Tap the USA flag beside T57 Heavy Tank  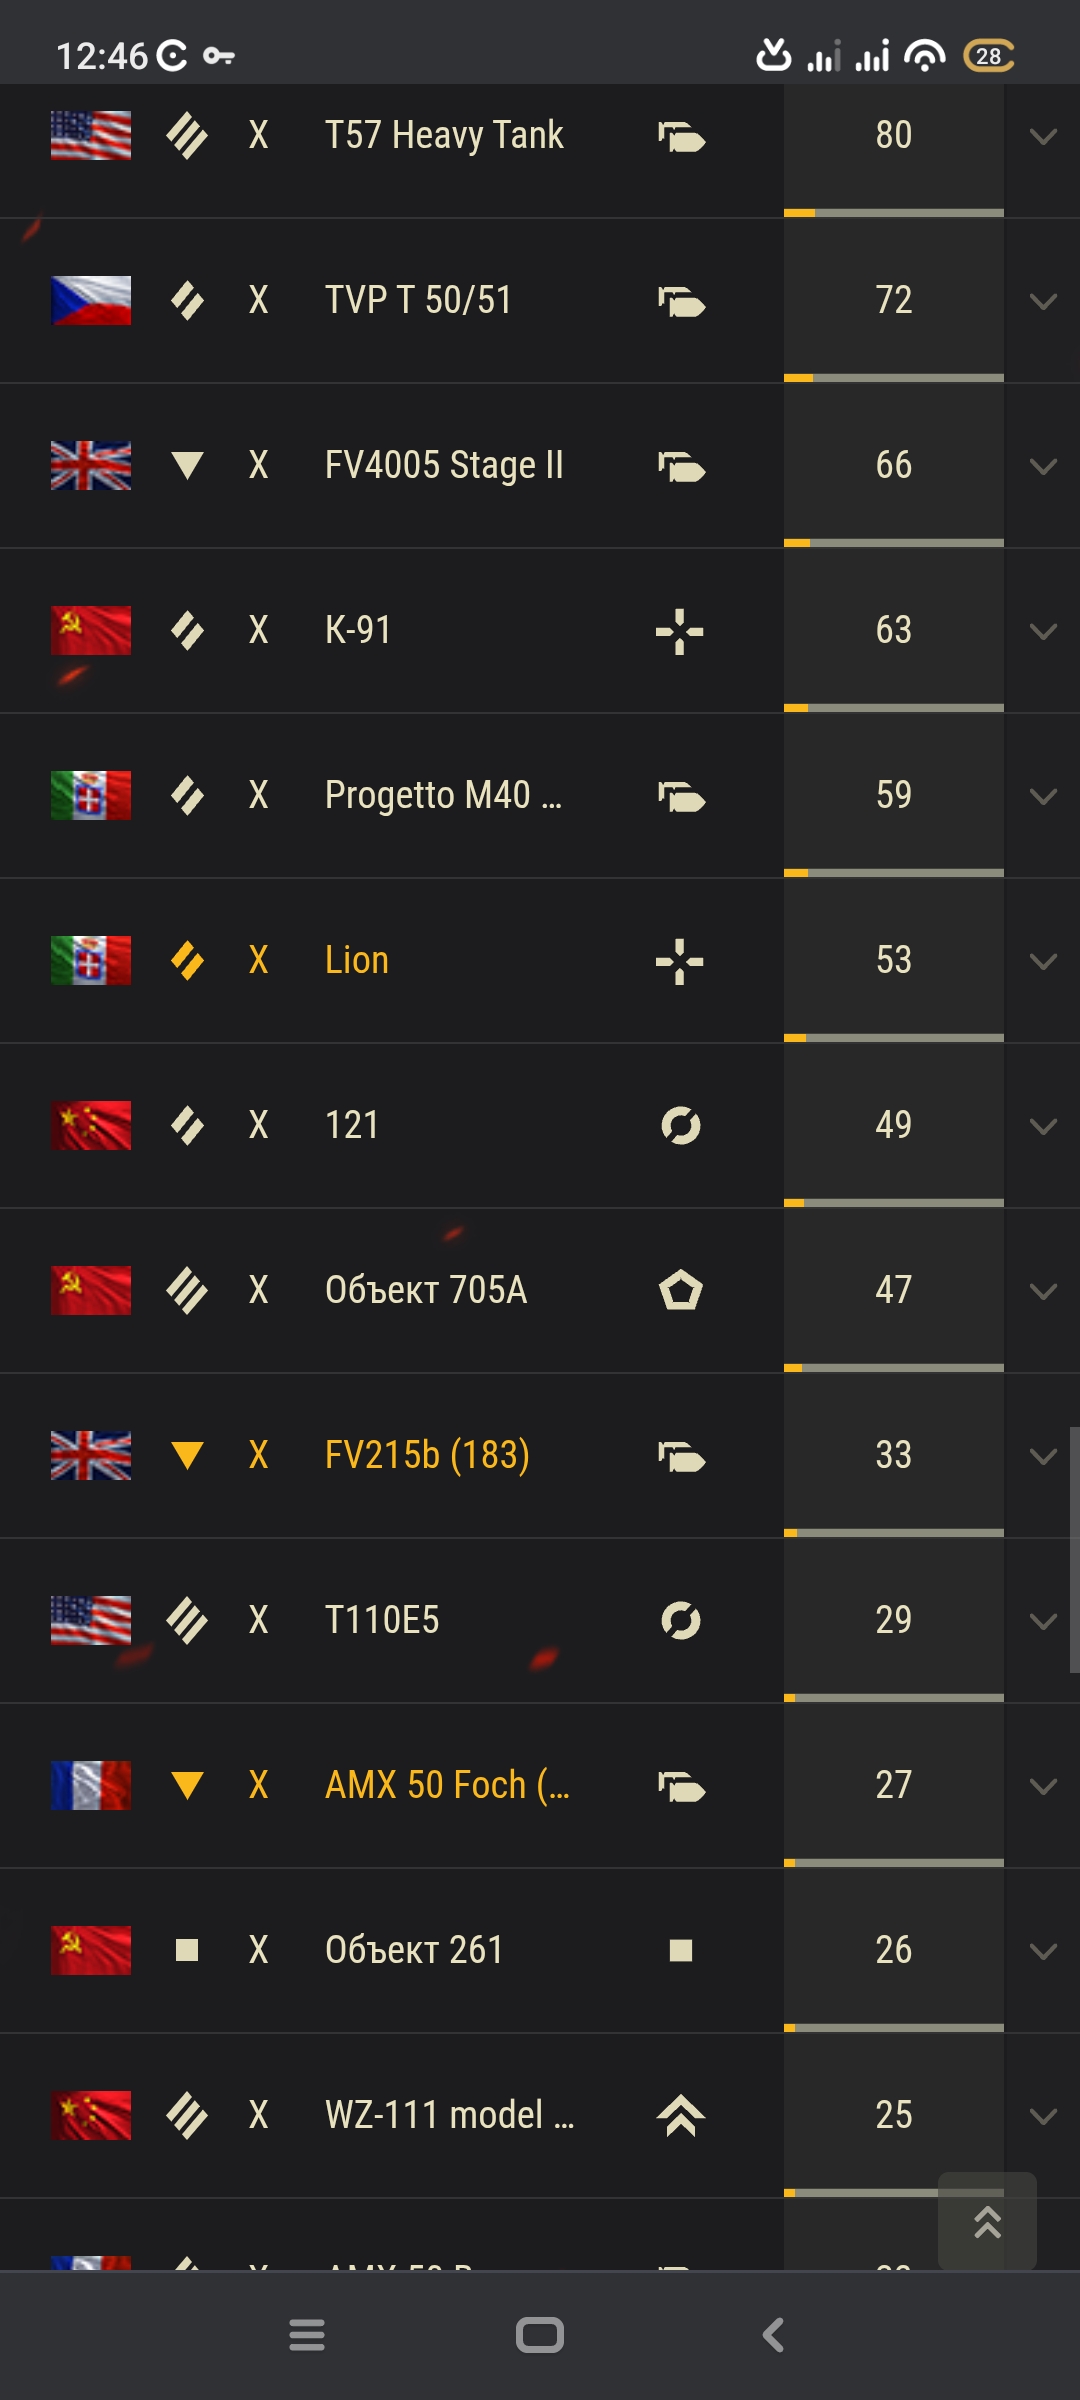pos(91,135)
